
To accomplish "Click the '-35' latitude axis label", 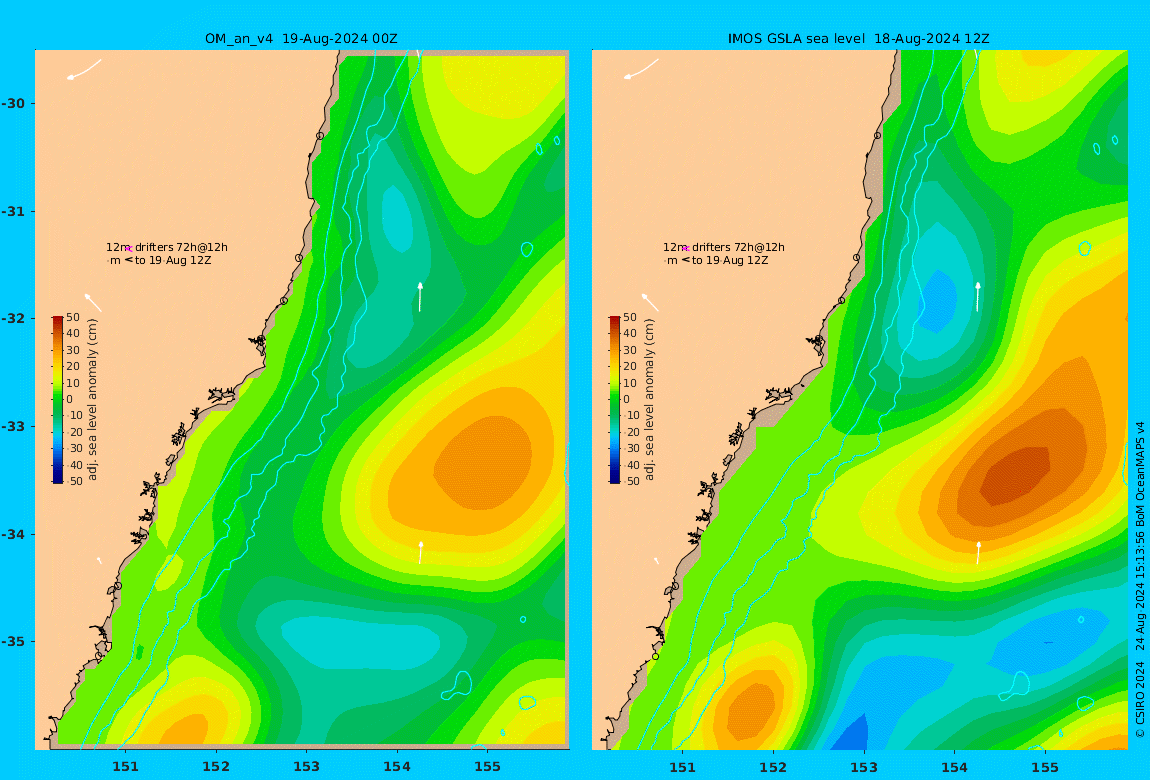I will click(13, 641).
